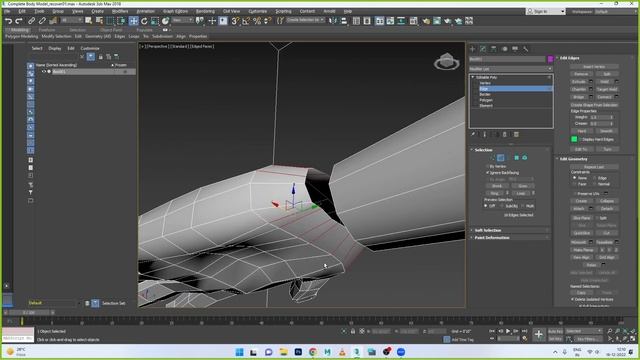Open File Explorer from the taskbar
The height and width of the screenshot is (360, 640).
283,352
